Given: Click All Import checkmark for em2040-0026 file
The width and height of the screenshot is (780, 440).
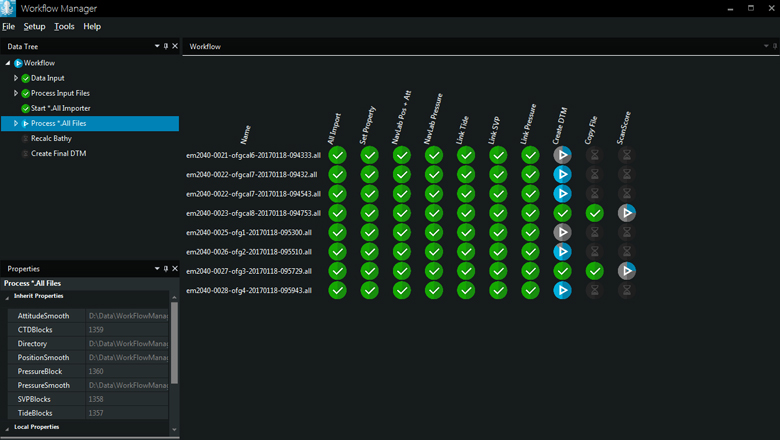Looking at the screenshot, I should tap(338, 251).
